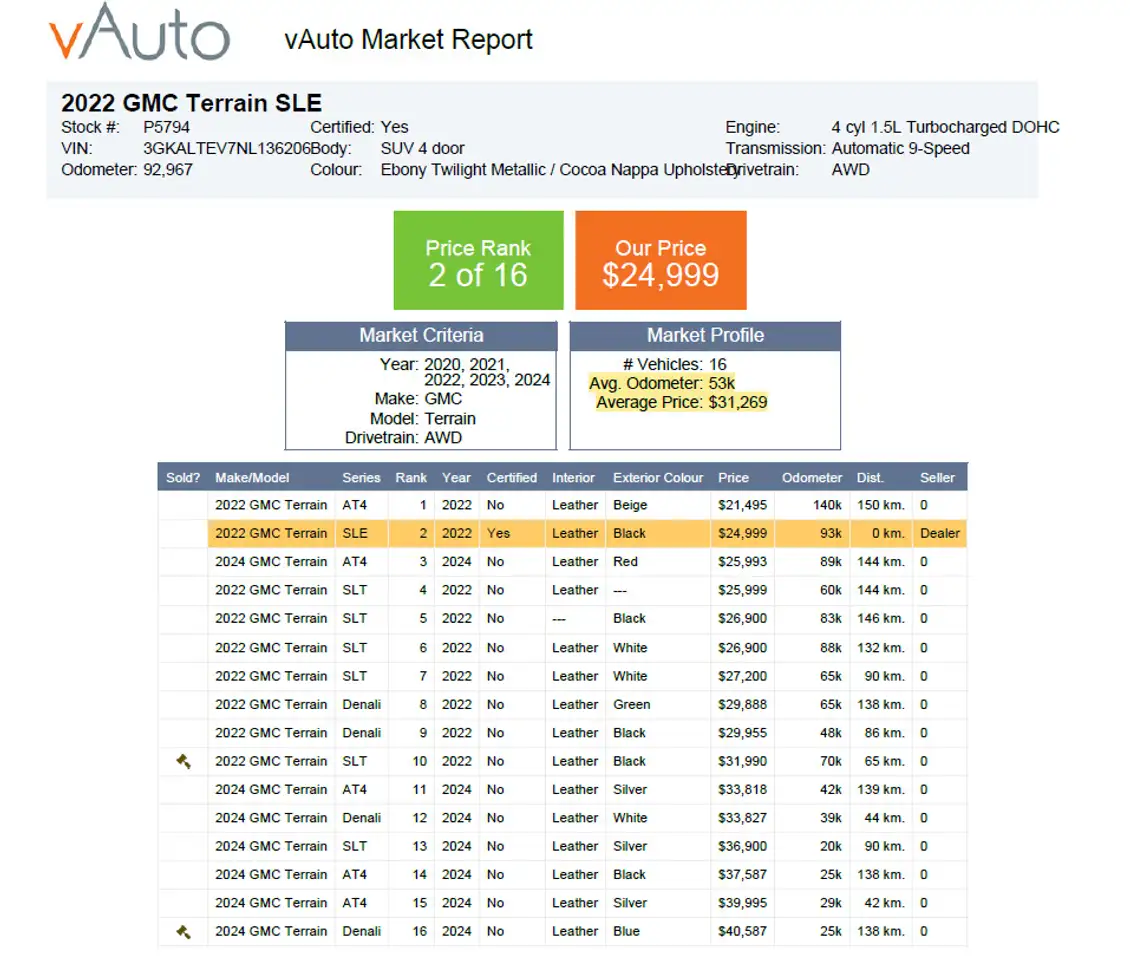Click the green Price Rank 2 of 16 tile
This screenshot has width=1130, height=960.
(479, 260)
